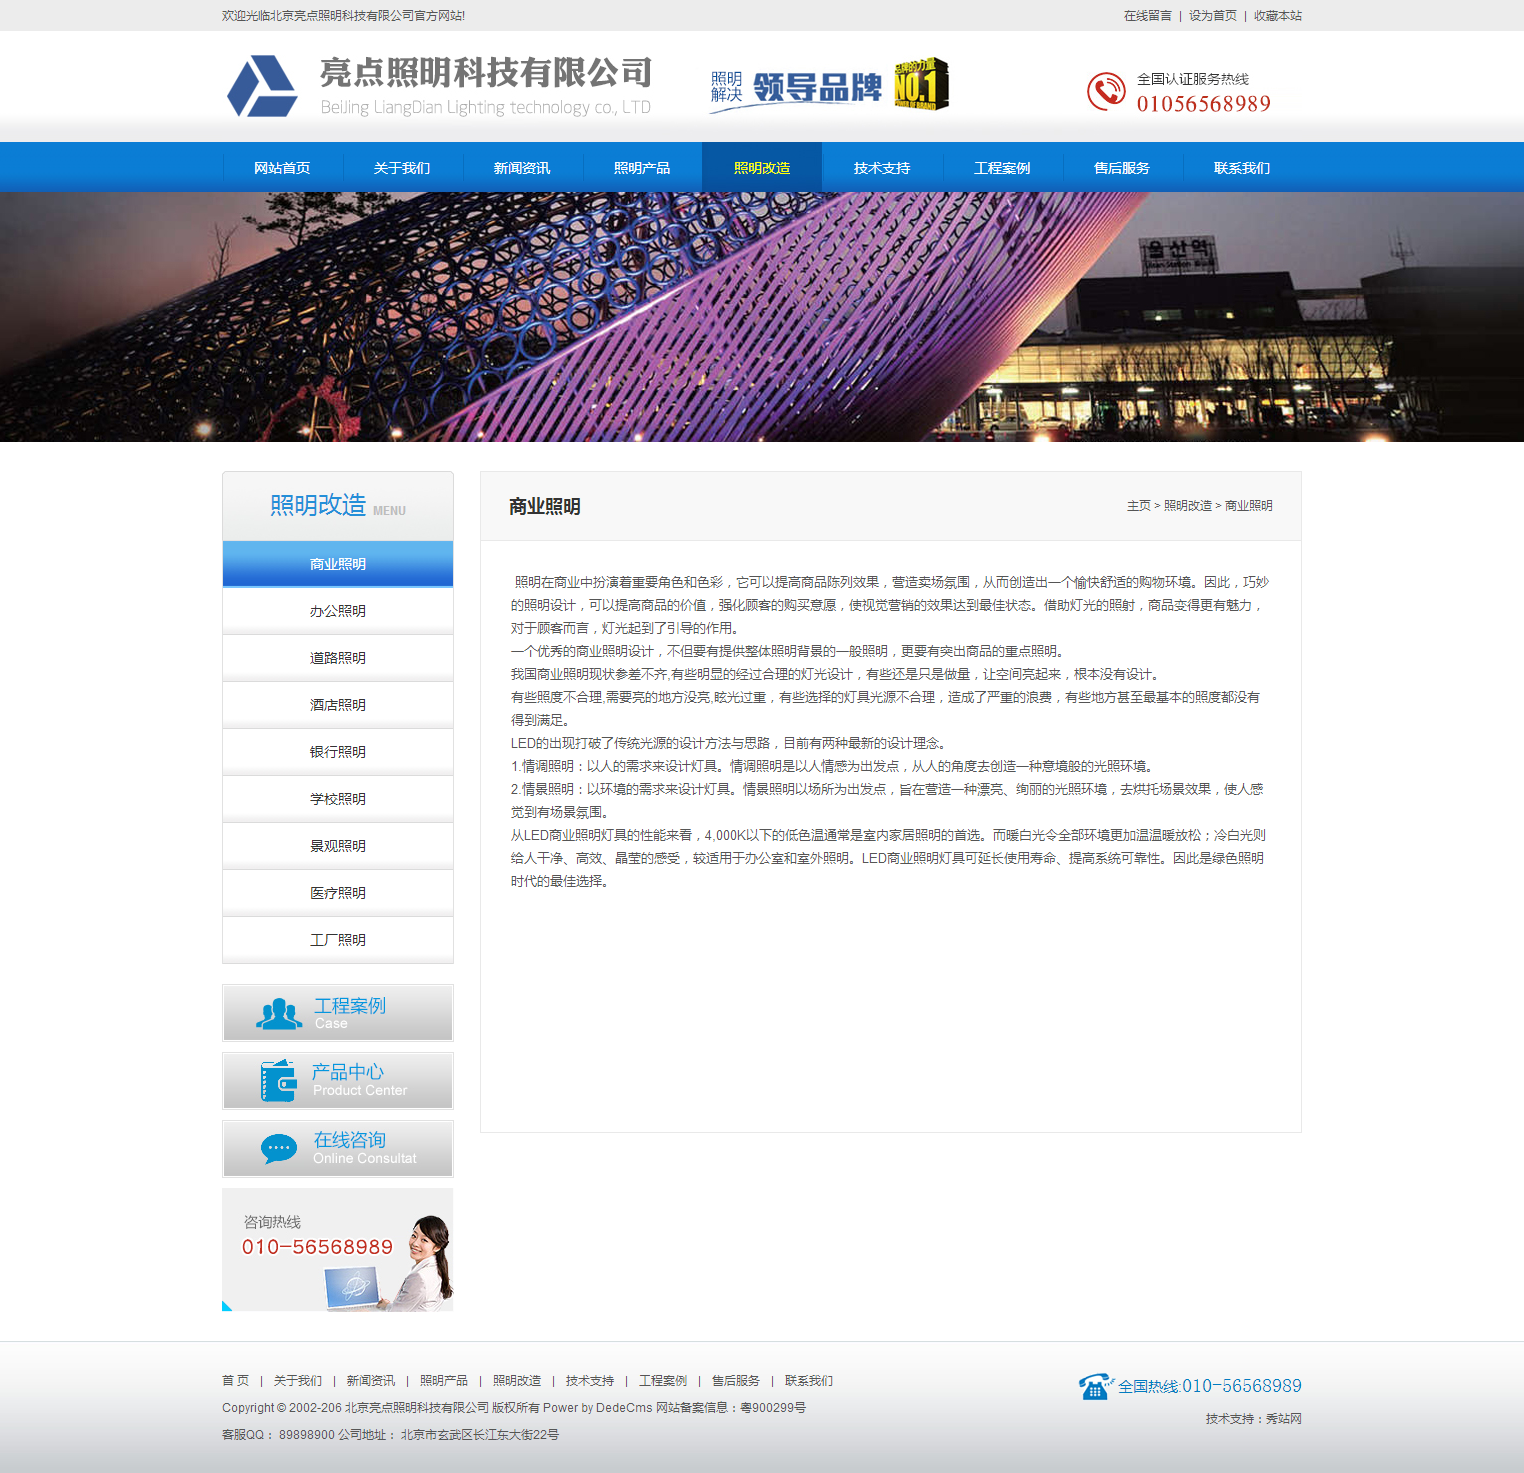Click the NO.1 gold brand badge

click(x=920, y=84)
